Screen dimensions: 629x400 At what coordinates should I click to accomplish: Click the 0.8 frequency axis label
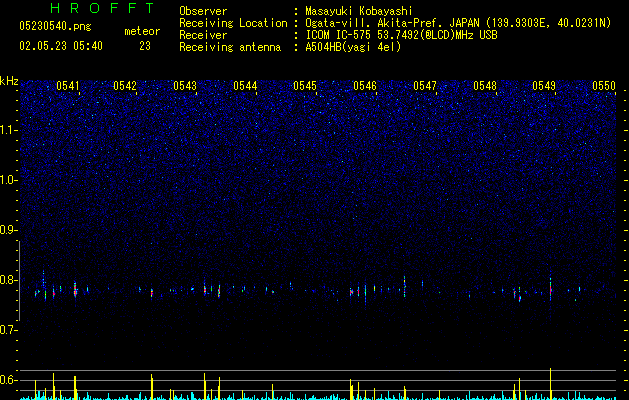point(8,280)
